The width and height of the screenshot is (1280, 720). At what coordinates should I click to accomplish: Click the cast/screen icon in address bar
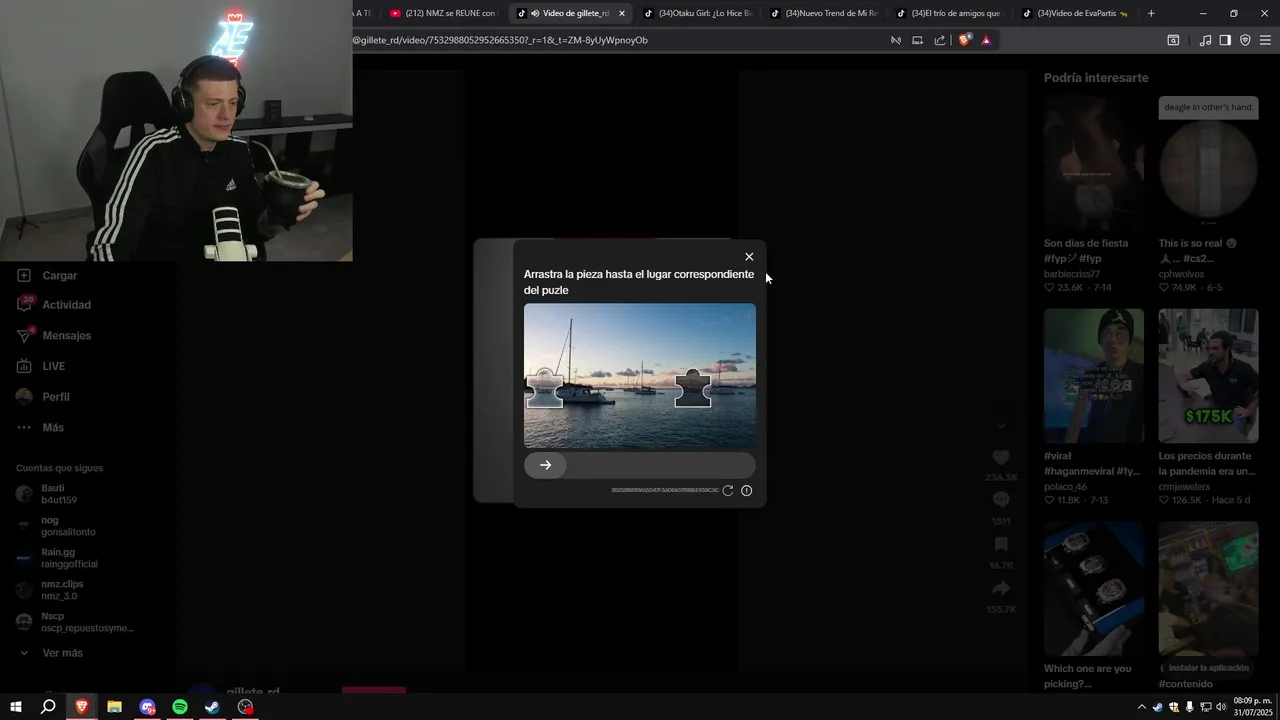(917, 40)
